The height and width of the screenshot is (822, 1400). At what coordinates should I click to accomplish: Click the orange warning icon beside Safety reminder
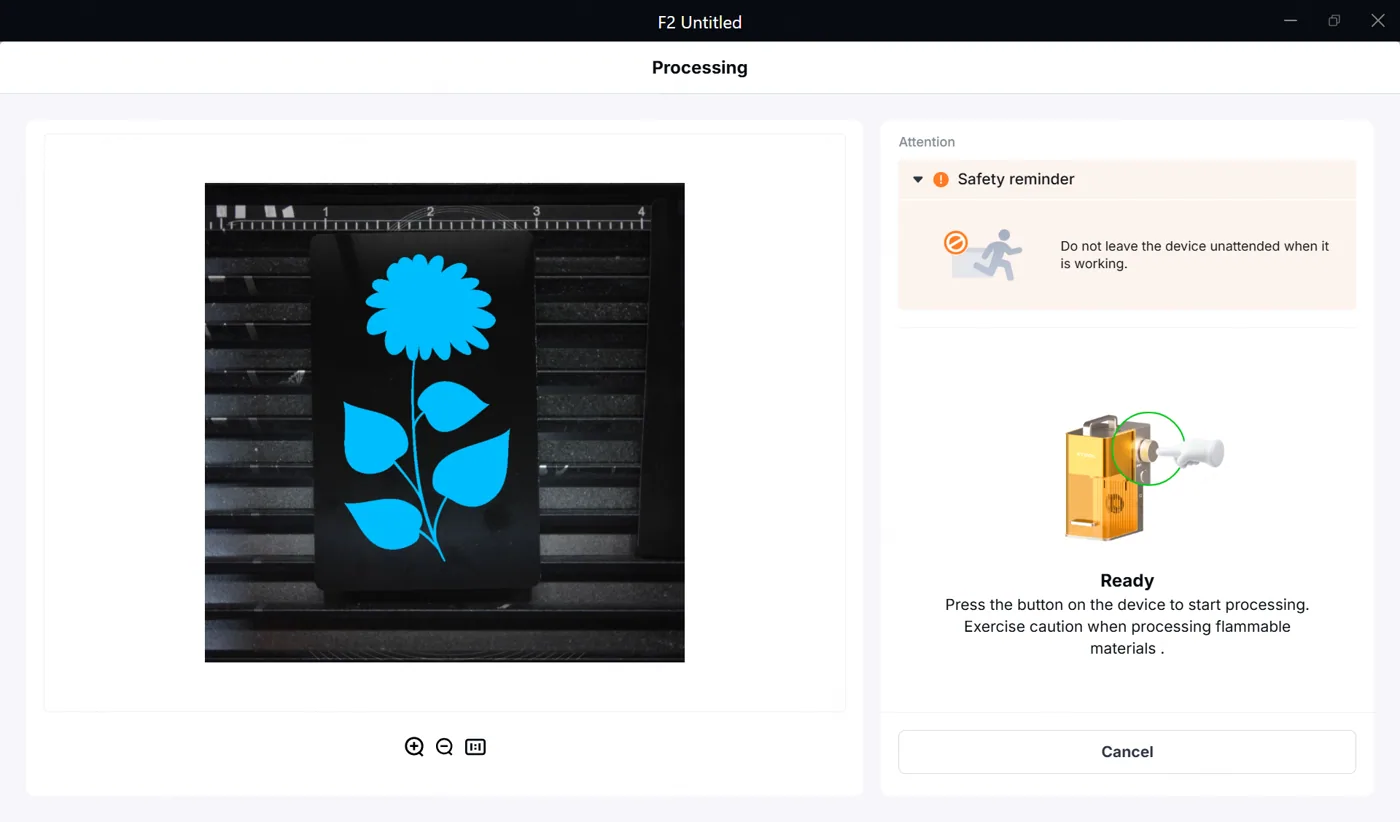pyautogui.click(x=941, y=180)
